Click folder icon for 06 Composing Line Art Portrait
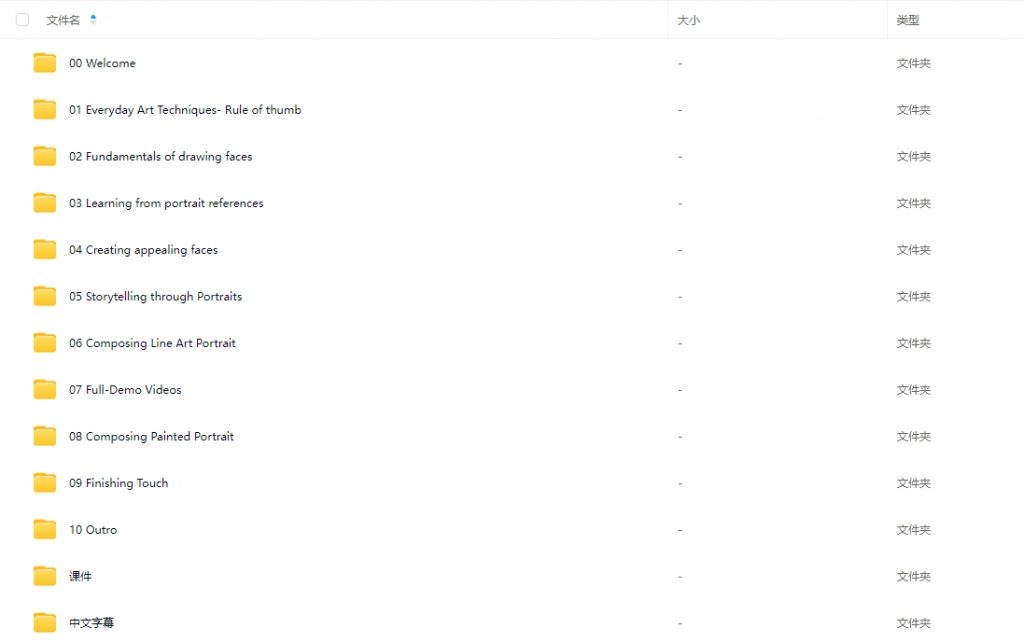 (x=44, y=343)
